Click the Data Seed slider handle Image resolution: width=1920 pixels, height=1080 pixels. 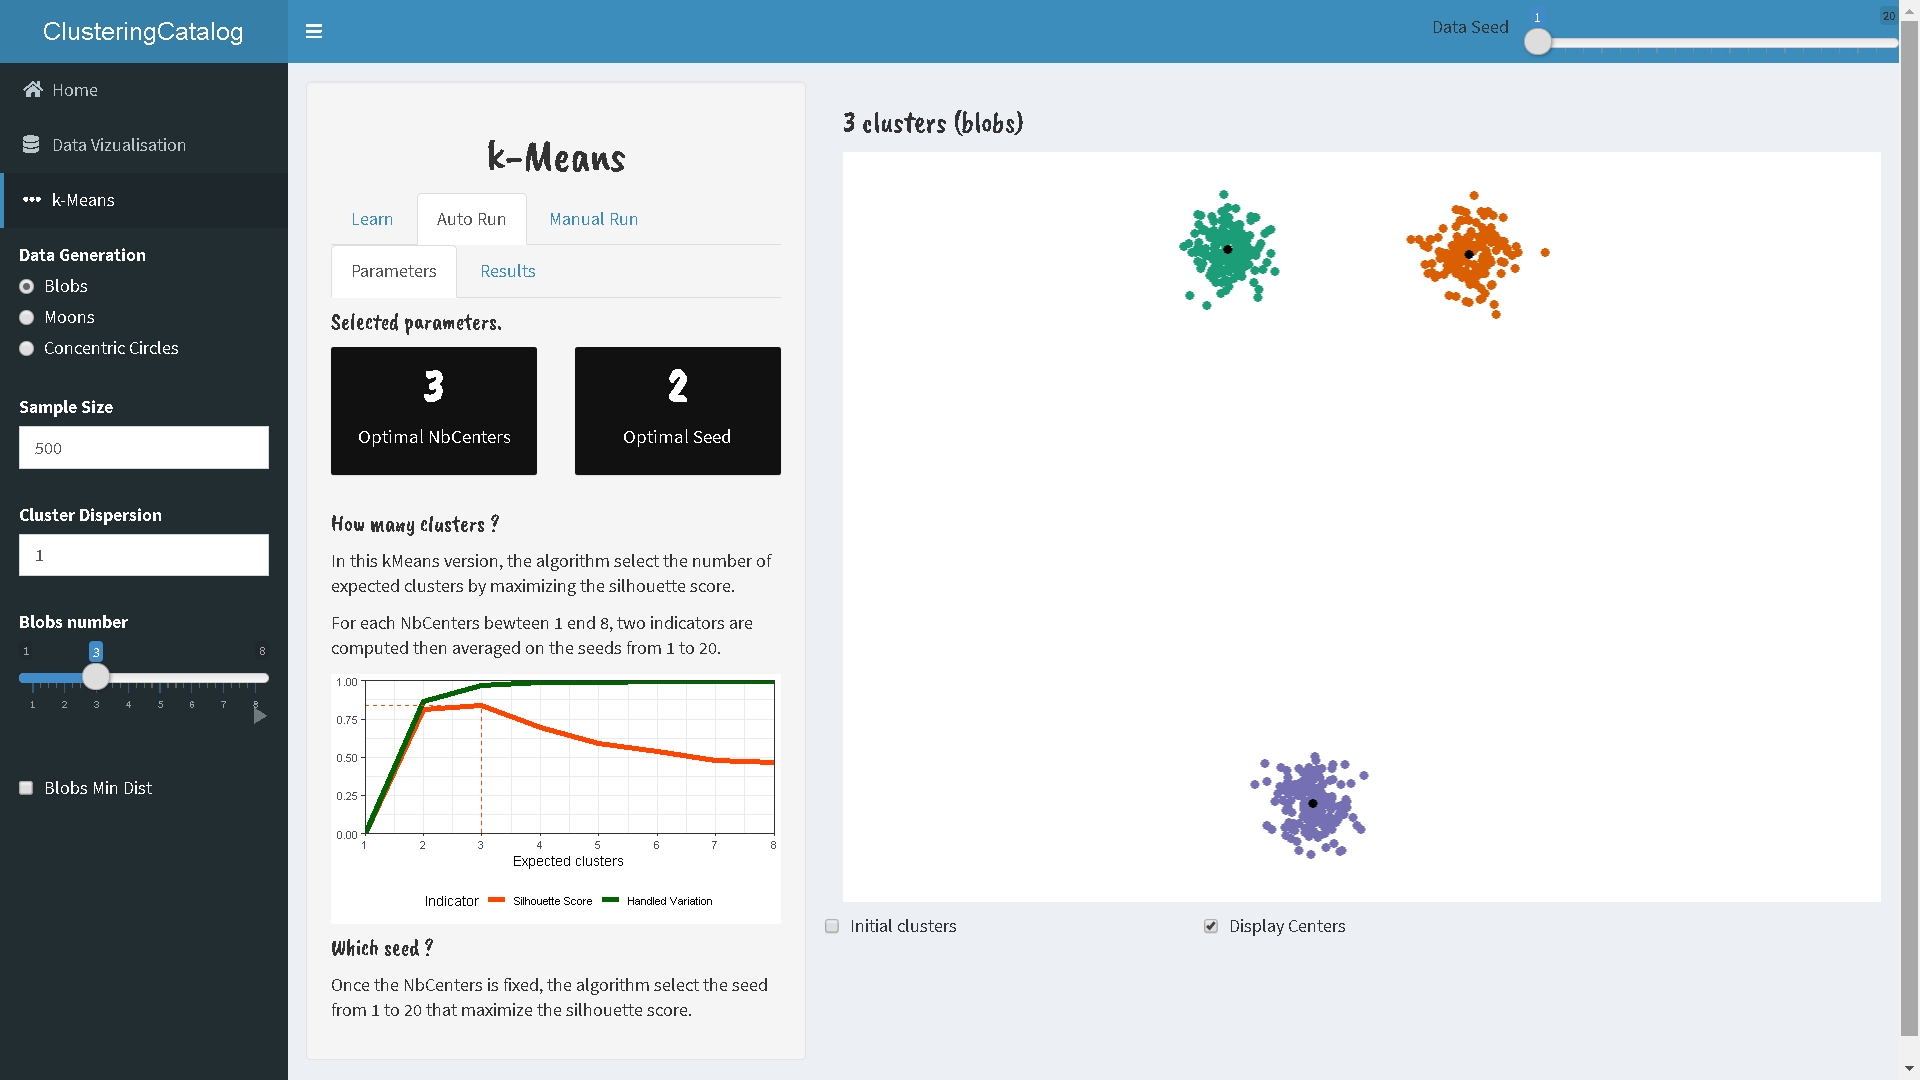pyautogui.click(x=1538, y=42)
